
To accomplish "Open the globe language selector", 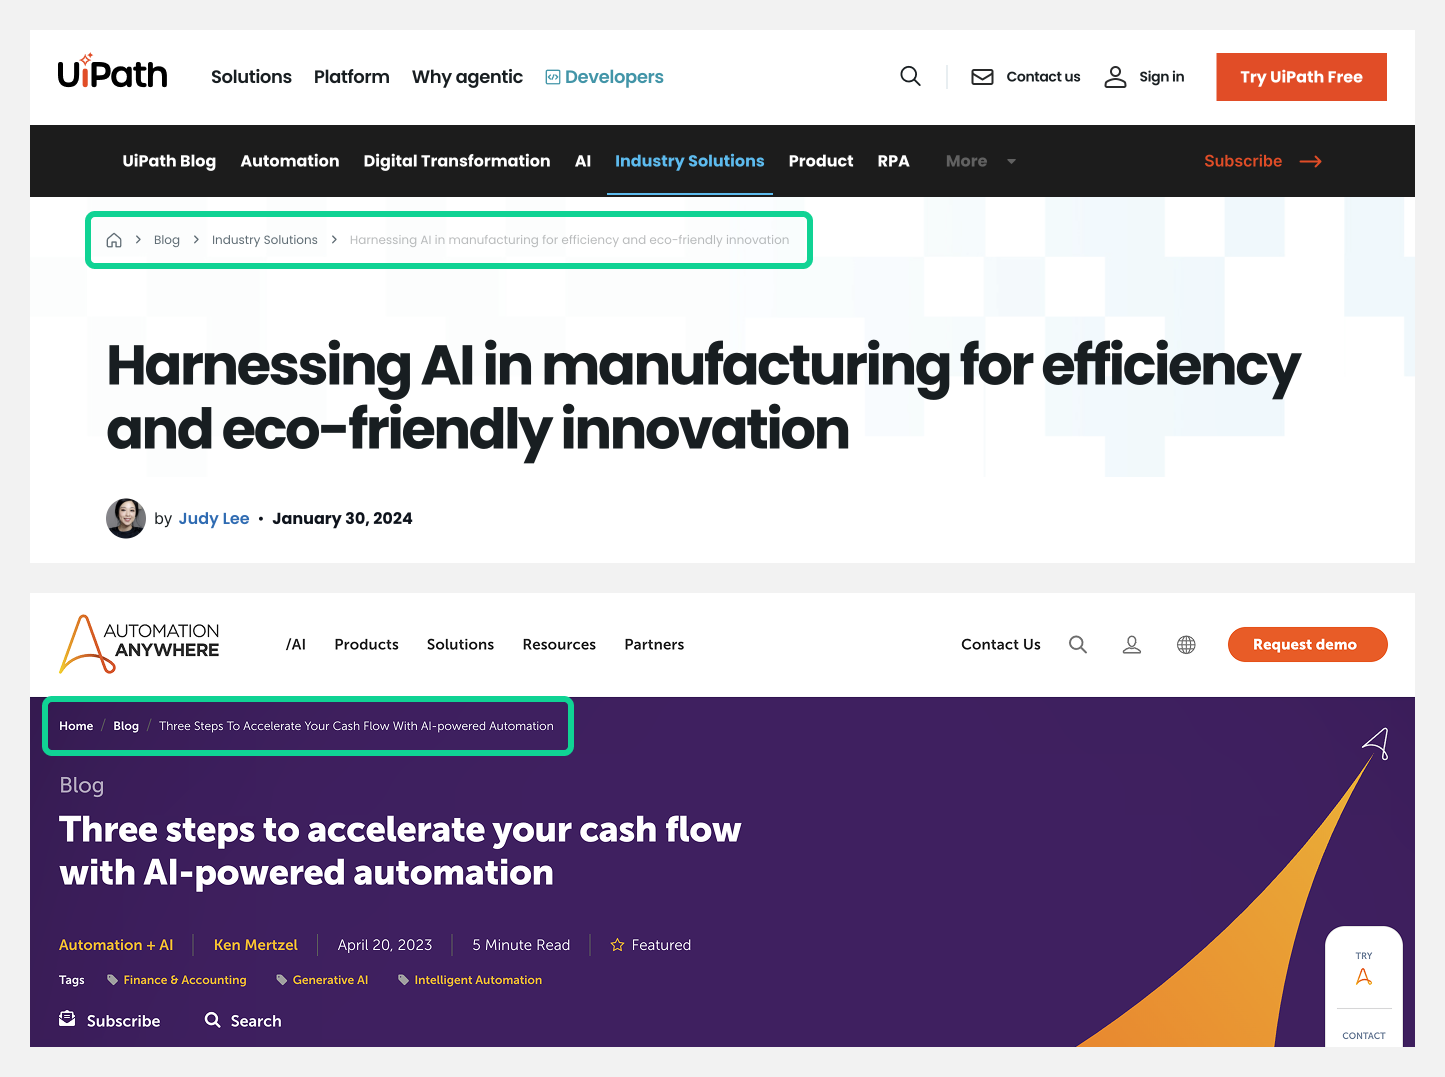I will click(x=1186, y=644).
